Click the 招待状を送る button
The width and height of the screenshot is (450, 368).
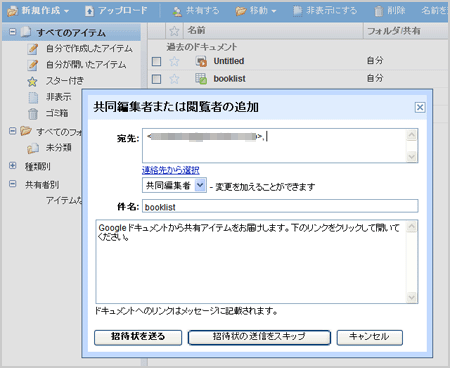coord(138,337)
